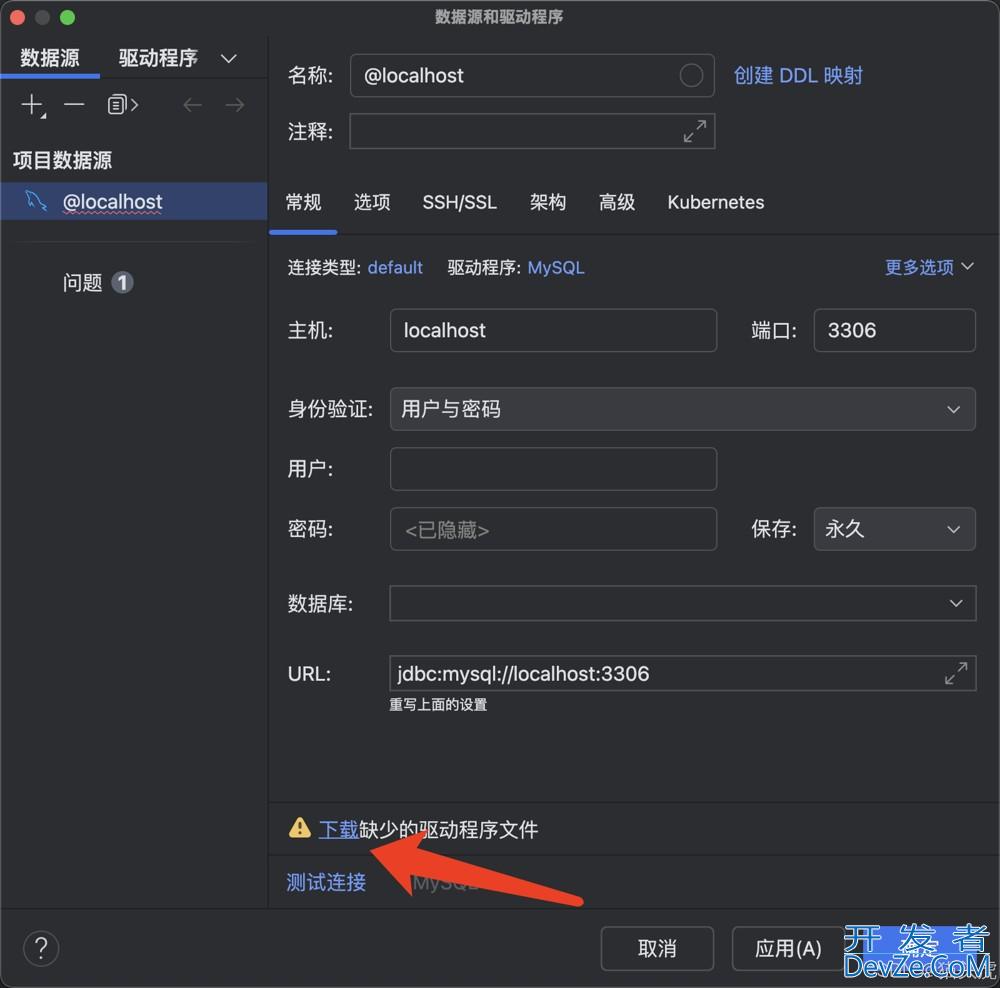Image resolution: width=1000 pixels, height=988 pixels.
Task: Click the URL jdbc:mysql field
Action: pos(682,674)
